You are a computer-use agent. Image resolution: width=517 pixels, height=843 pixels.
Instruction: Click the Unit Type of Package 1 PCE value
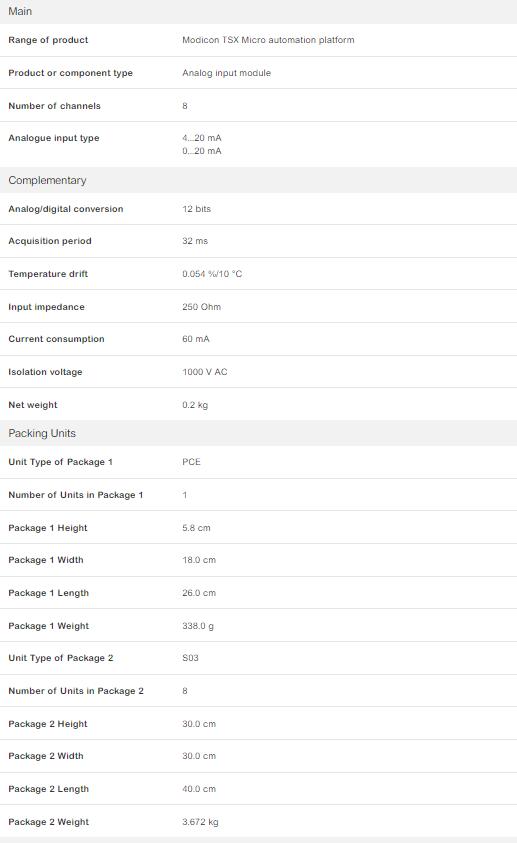point(191,462)
